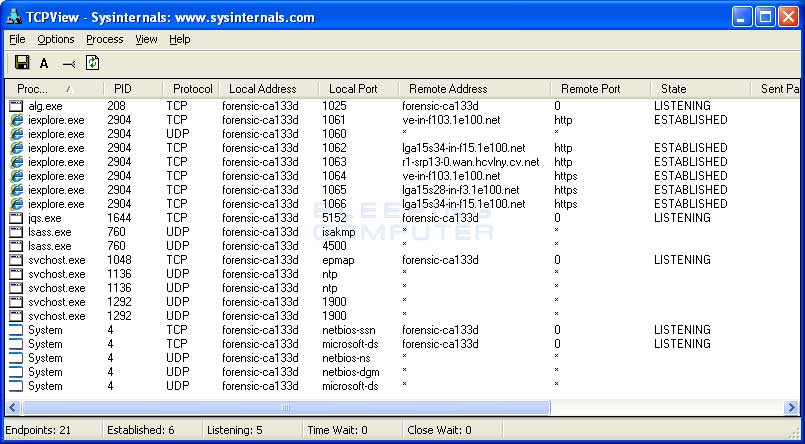
Task: Click iexplore.exe icon on local port 1060 row
Action: [16, 134]
